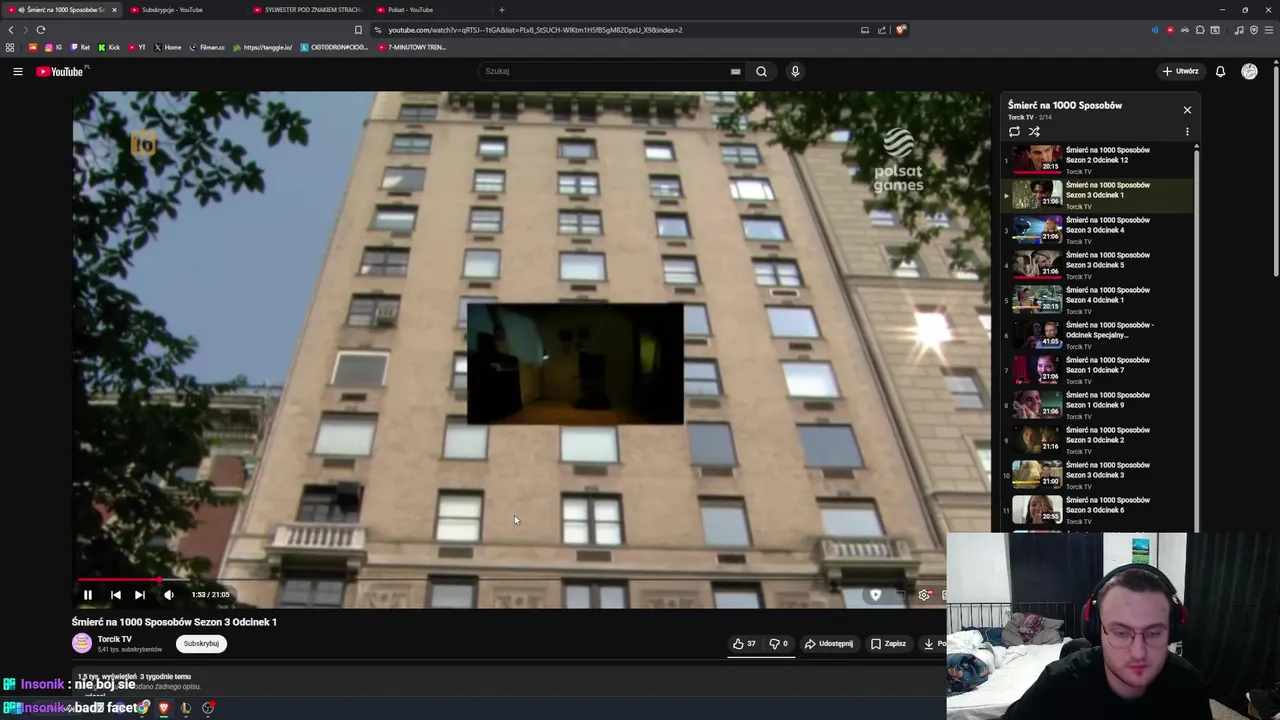Screen dimensions: 1280x720
Task: Click the bookmark page icon
Action: point(358,30)
